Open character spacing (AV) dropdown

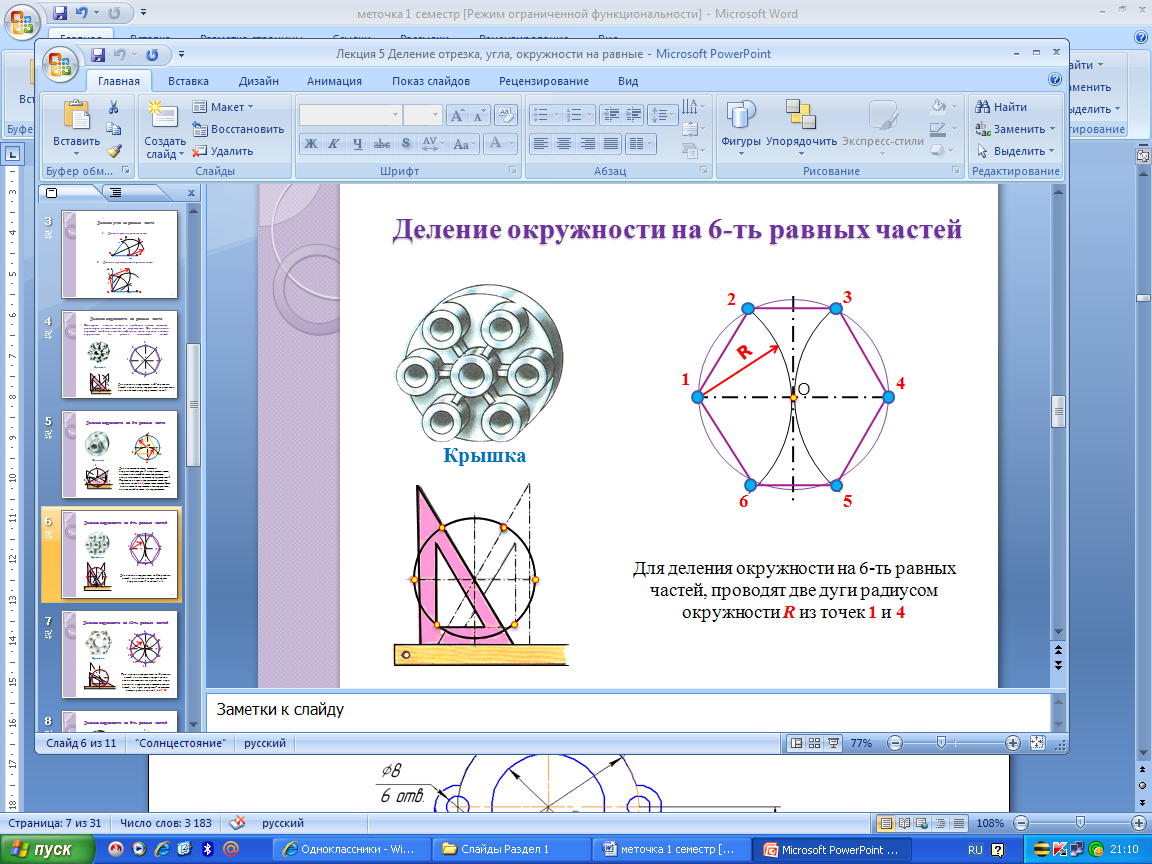[432, 144]
